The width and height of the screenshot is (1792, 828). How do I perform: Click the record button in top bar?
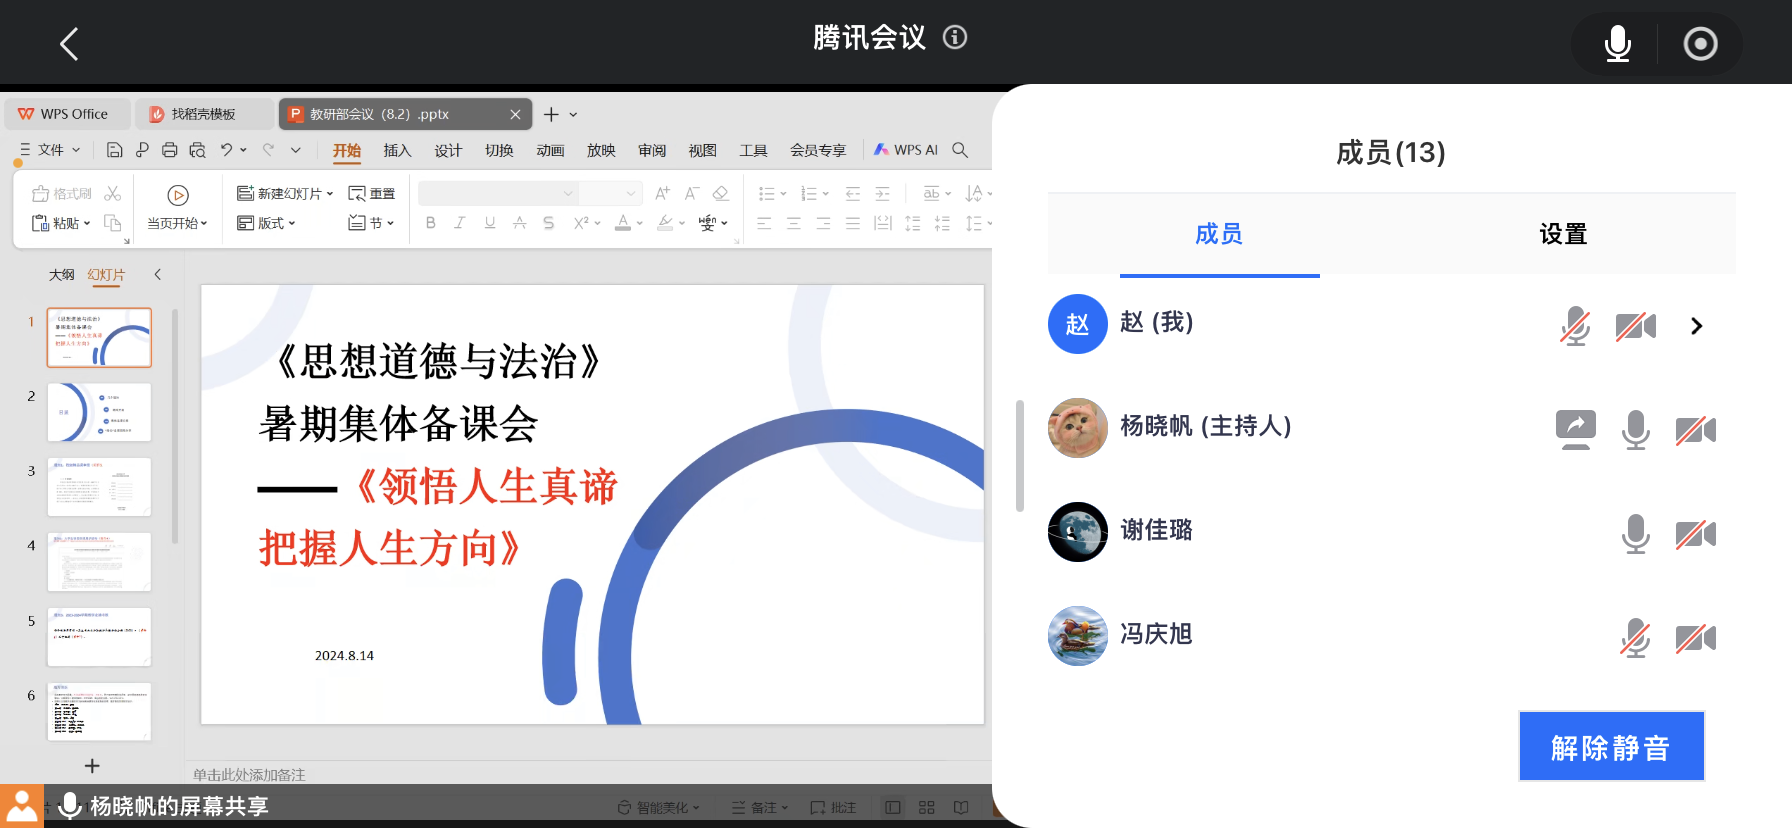point(1700,44)
